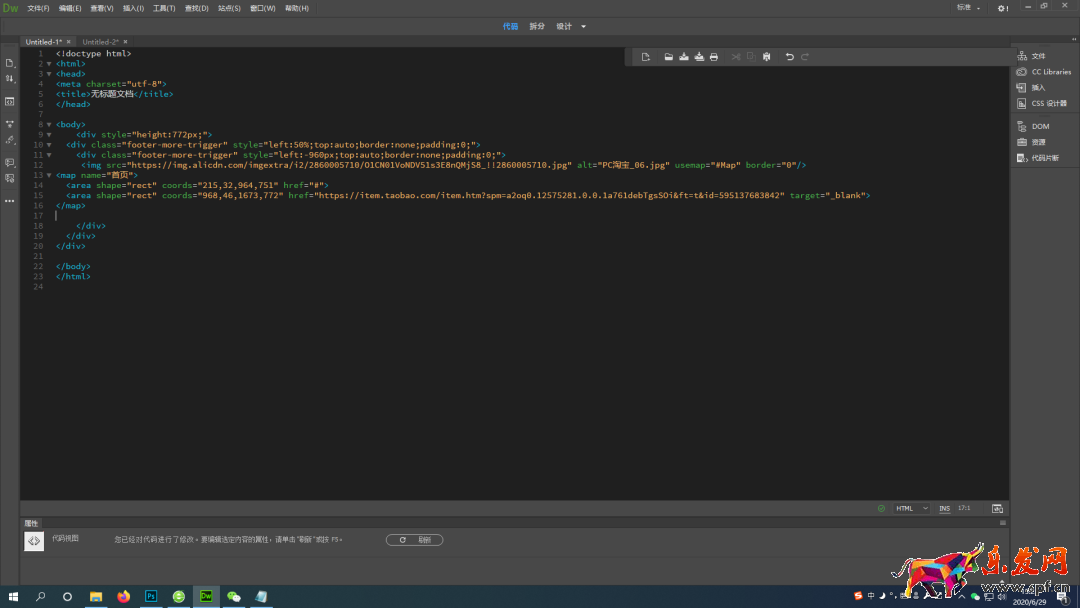This screenshot has height=608, width=1080.
Task: Click Expand All code icon in left sidebar
Action: 10,124
